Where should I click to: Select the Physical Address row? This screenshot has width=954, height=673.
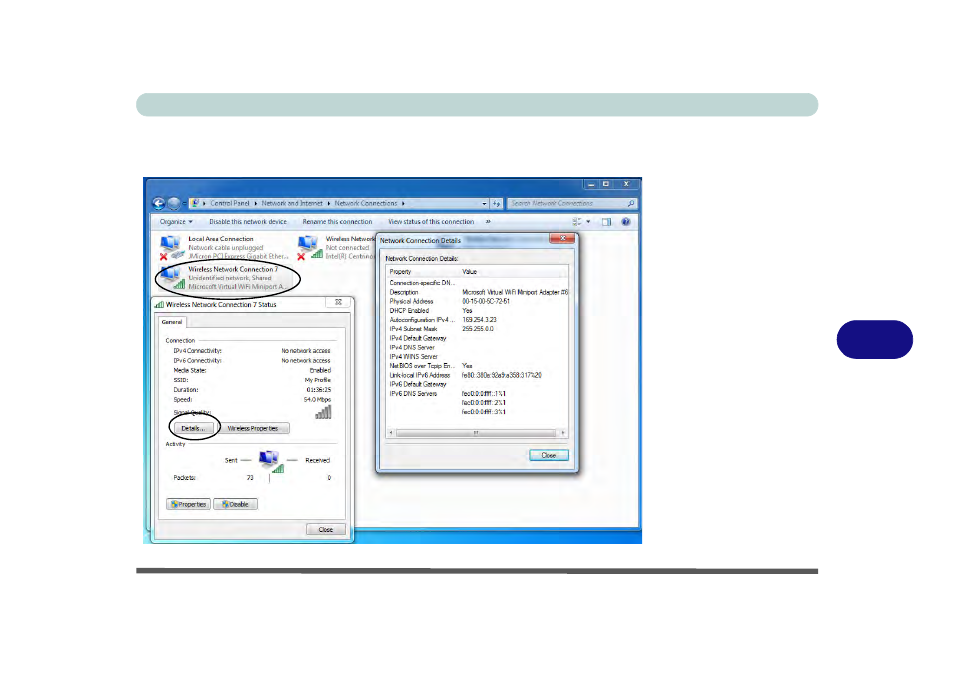pos(478,301)
